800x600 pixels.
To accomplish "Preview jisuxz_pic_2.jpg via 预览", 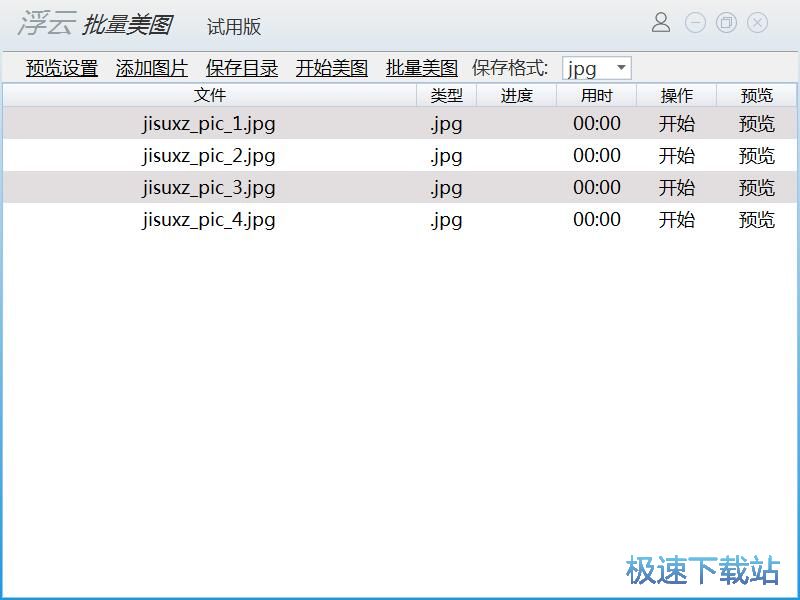I will pos(757,156).
